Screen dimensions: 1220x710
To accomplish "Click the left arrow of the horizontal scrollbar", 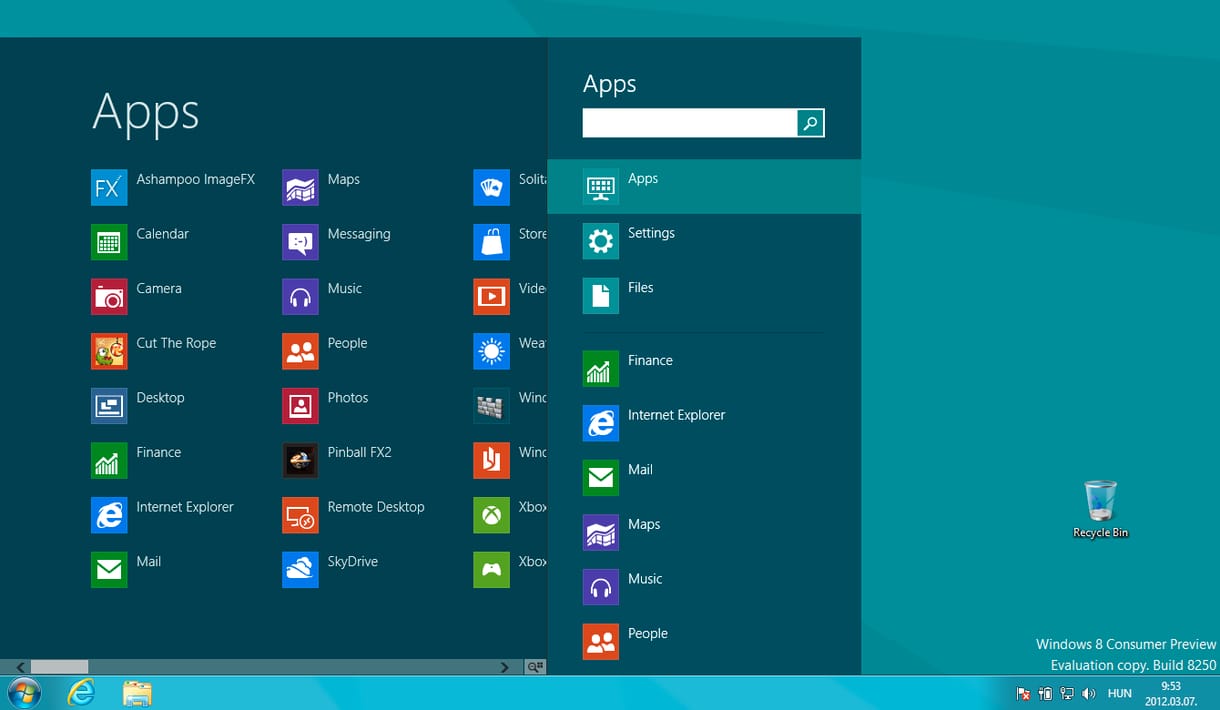I will [20, 667].
